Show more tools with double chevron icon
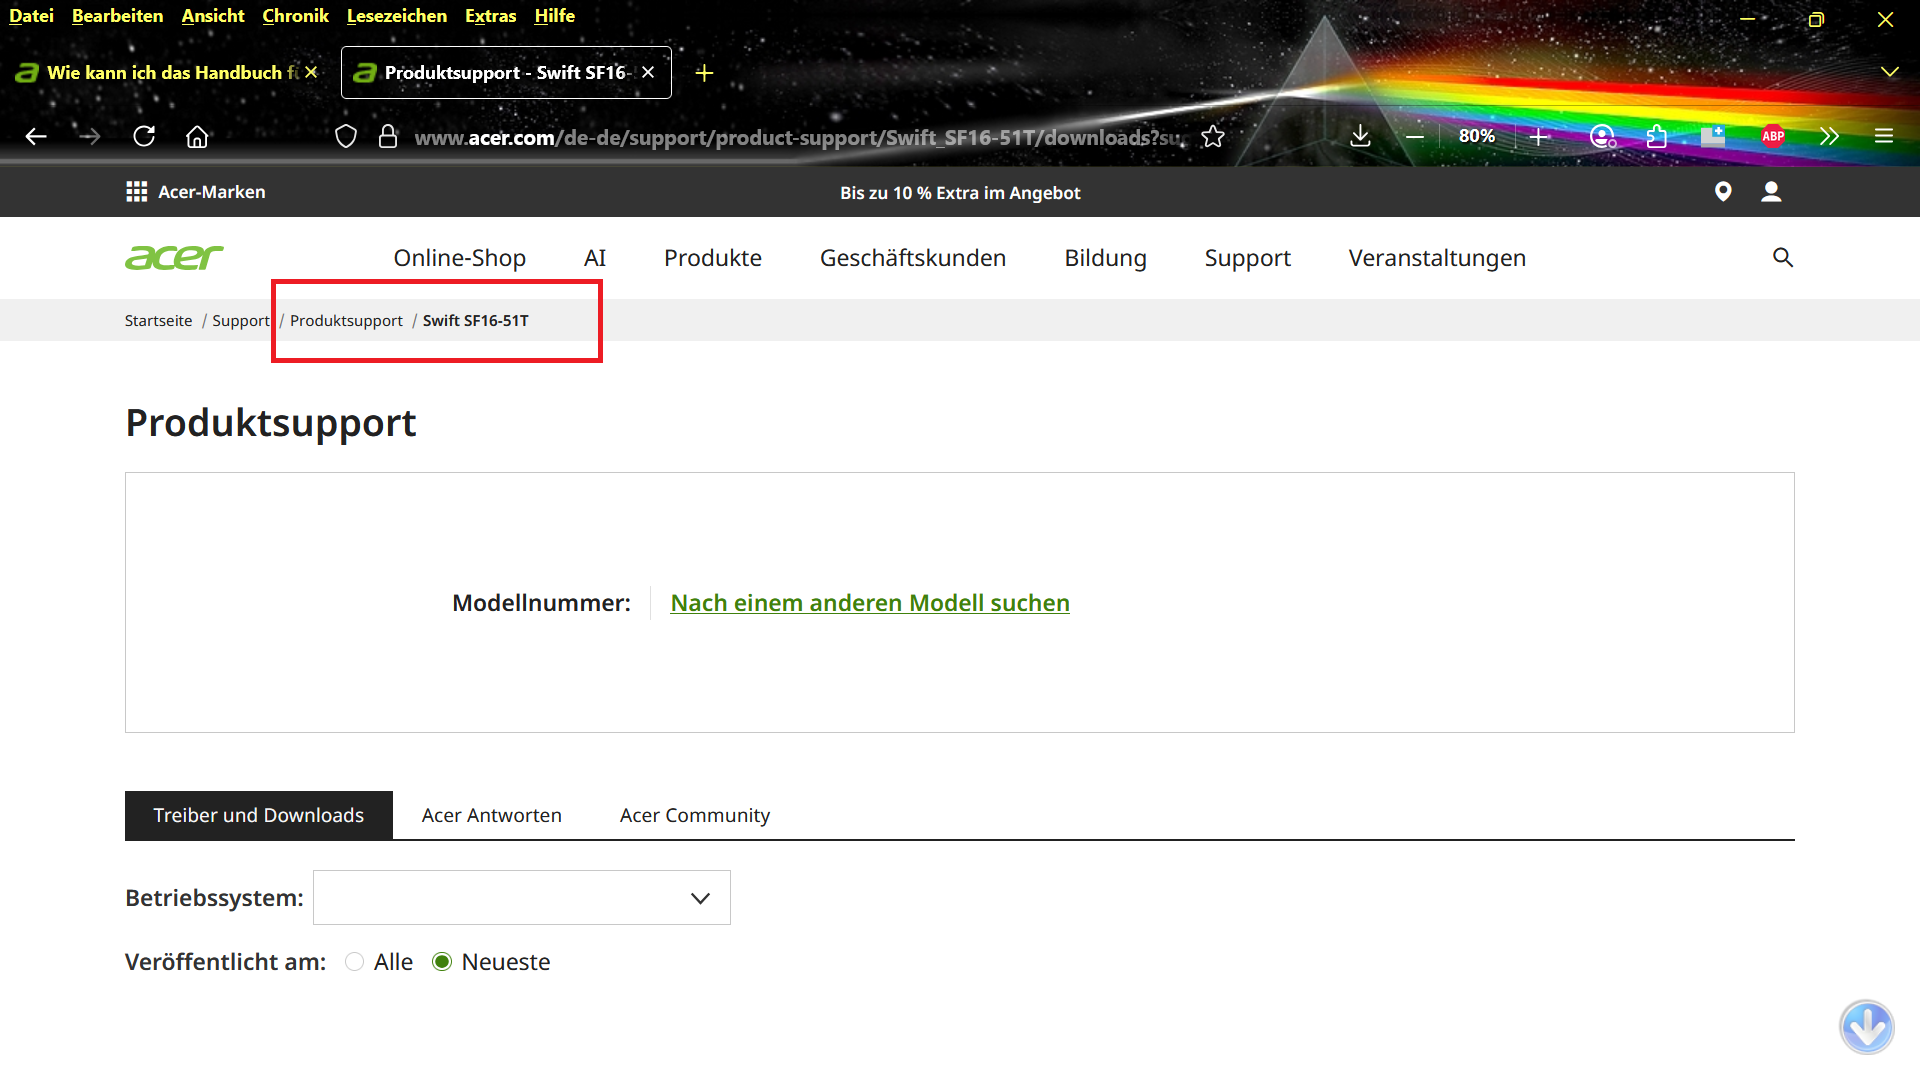 click(x=1829, y=137)
